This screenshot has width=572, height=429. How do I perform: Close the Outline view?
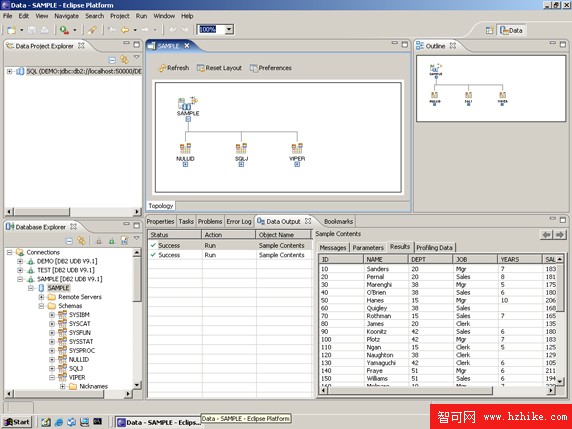[453, 46]
